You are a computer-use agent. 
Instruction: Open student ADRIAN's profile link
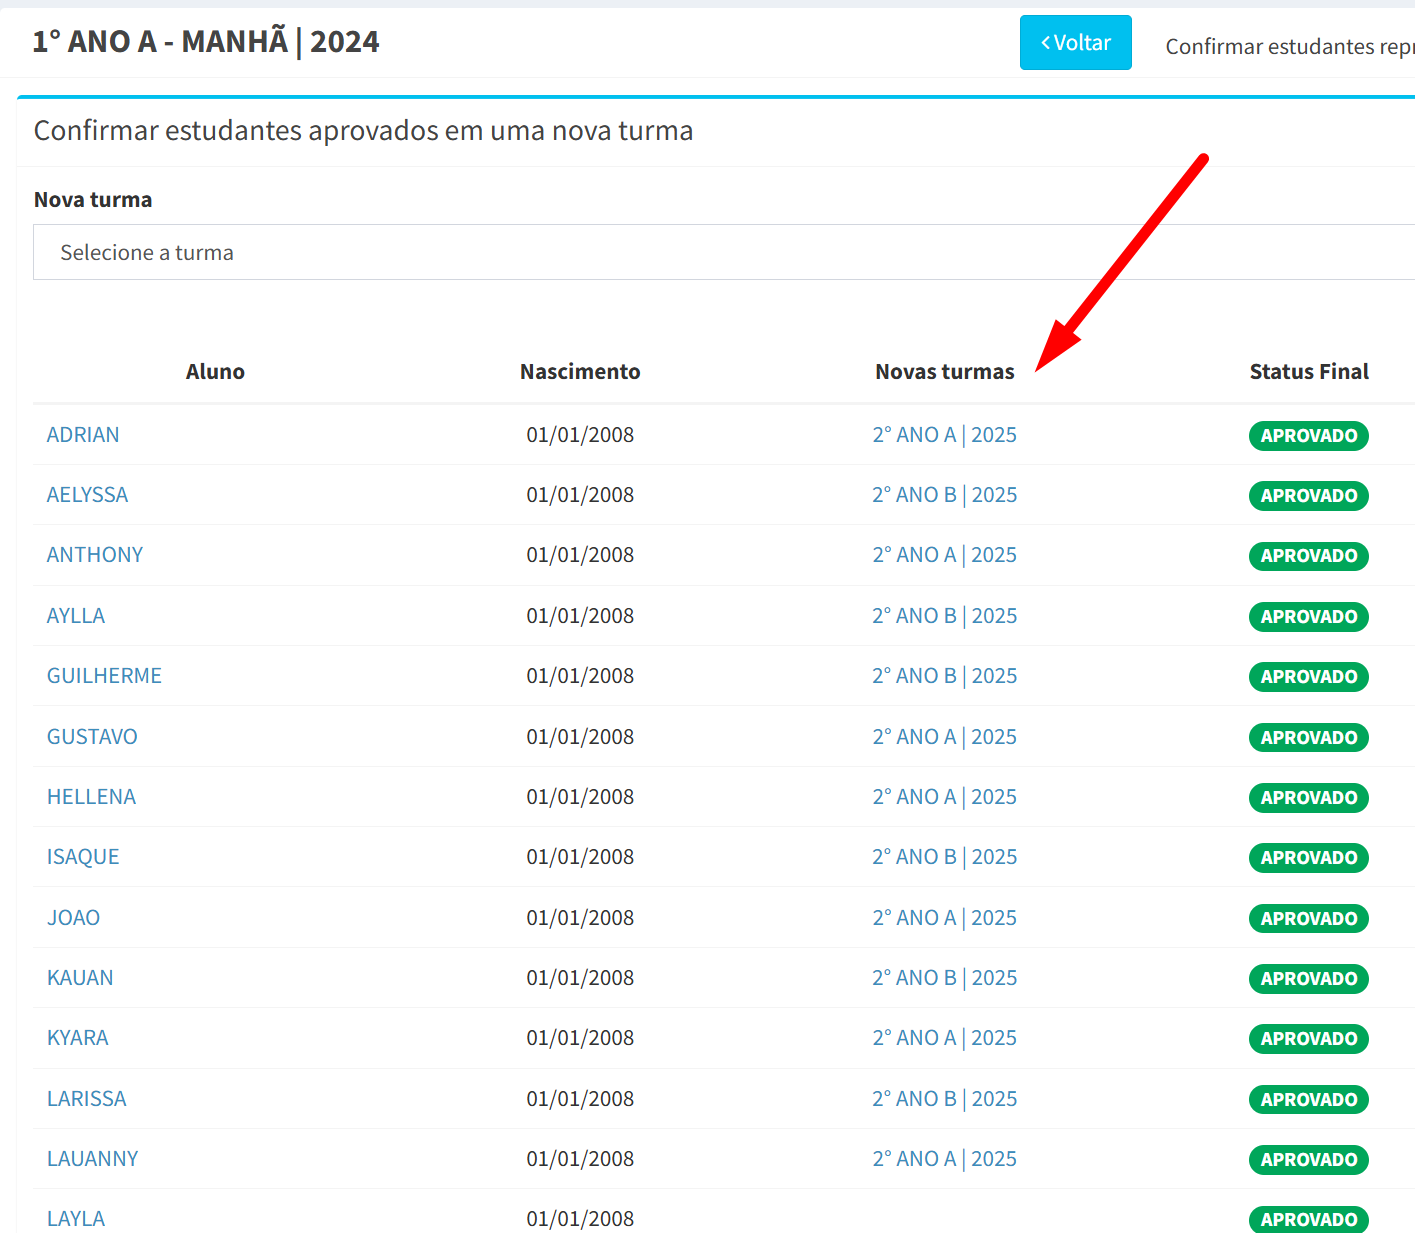(83, 435)
